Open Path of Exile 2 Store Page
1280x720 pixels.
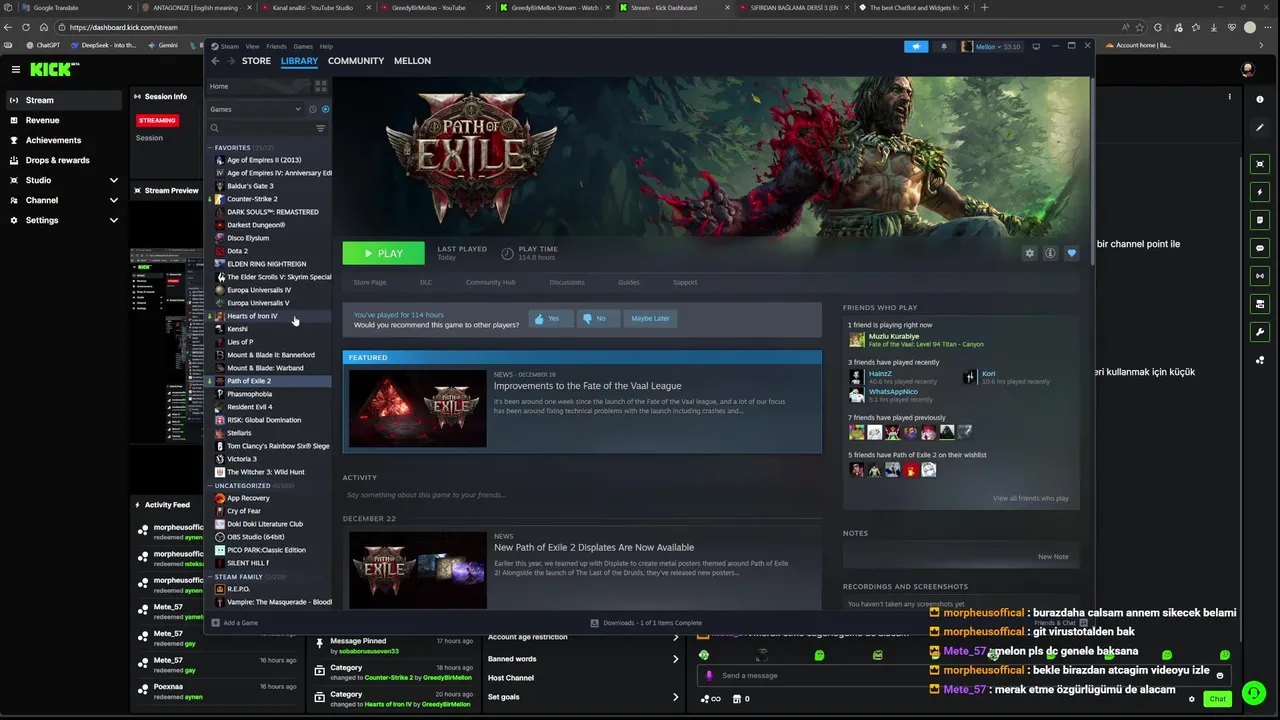click(369, 282)
